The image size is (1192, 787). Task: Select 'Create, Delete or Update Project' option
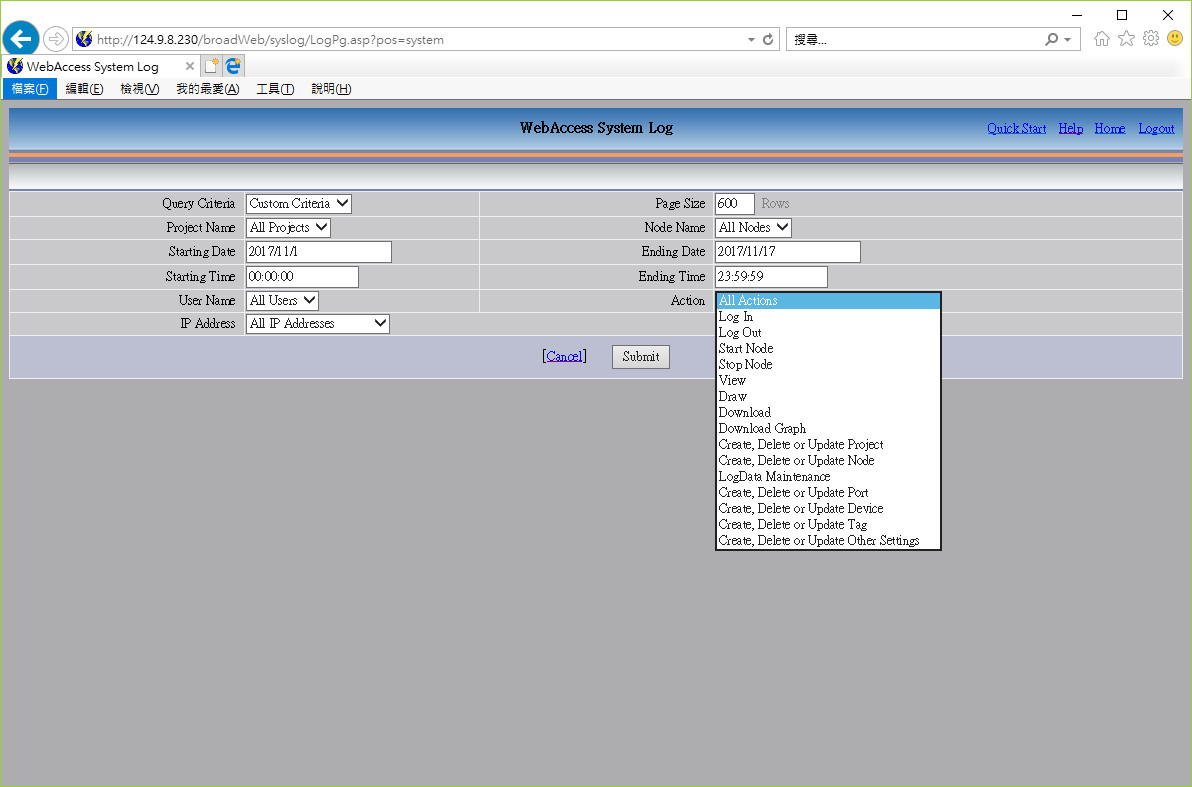(x=828, y=445)
